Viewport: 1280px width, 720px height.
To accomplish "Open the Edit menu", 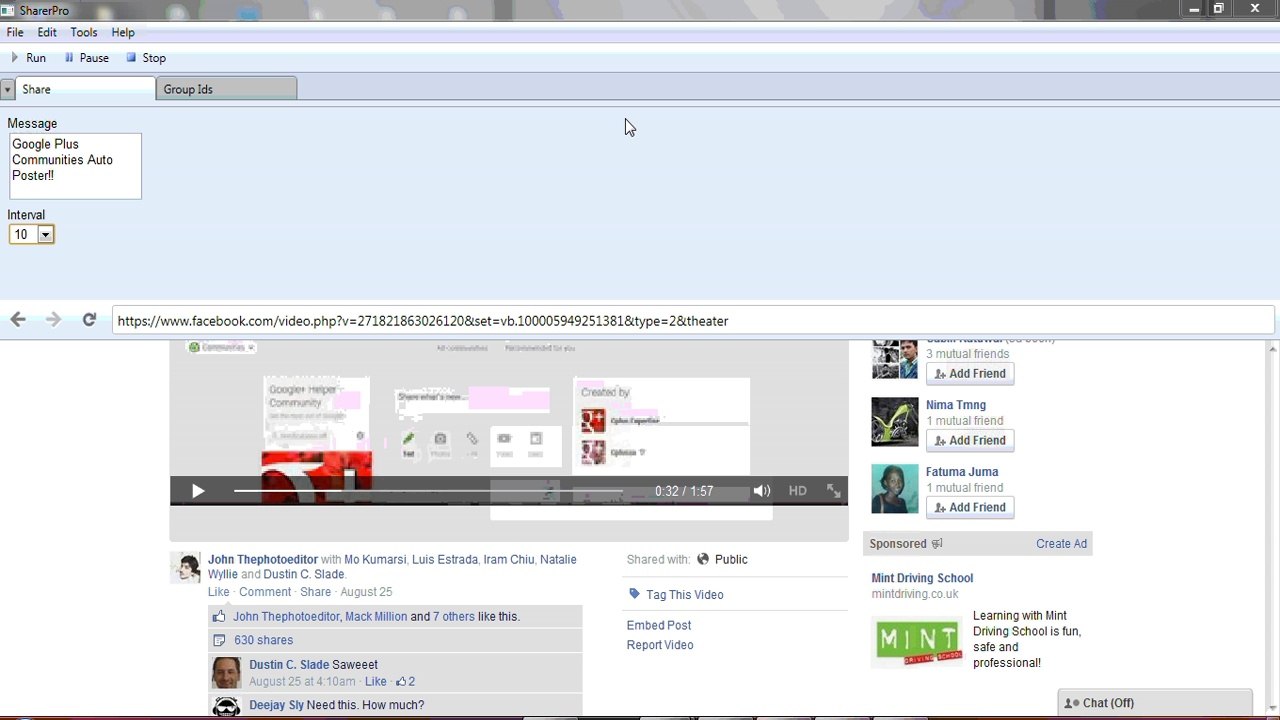I will (47, 32).
